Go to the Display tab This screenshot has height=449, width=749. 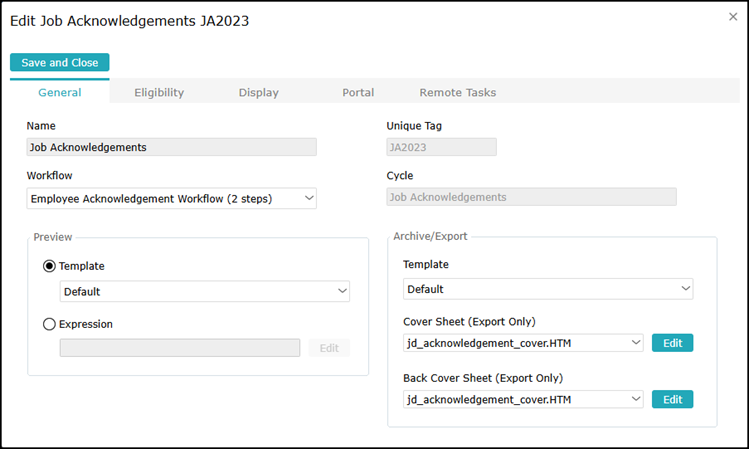pos(258,93)
